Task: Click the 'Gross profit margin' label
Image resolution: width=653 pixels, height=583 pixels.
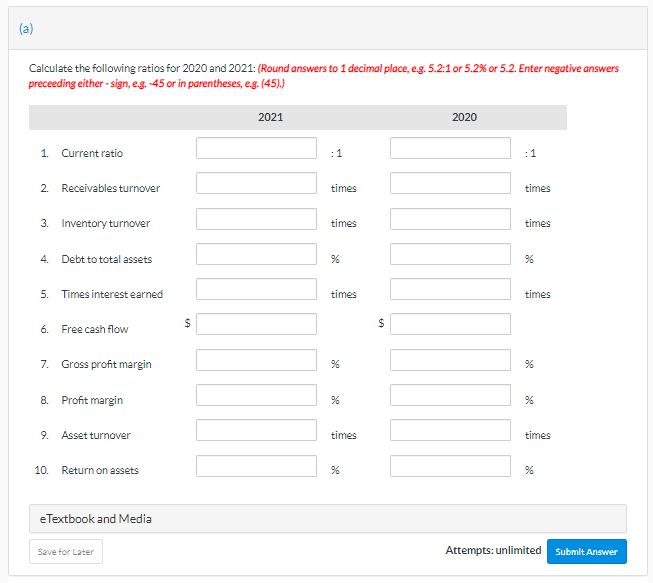Action: (x=107, y=364)
